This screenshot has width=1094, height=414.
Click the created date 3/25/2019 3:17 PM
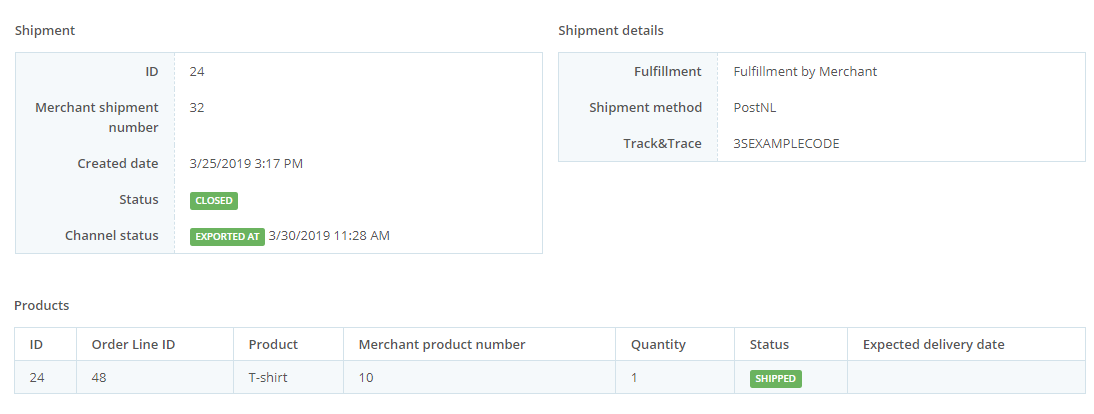coord(246,164)
